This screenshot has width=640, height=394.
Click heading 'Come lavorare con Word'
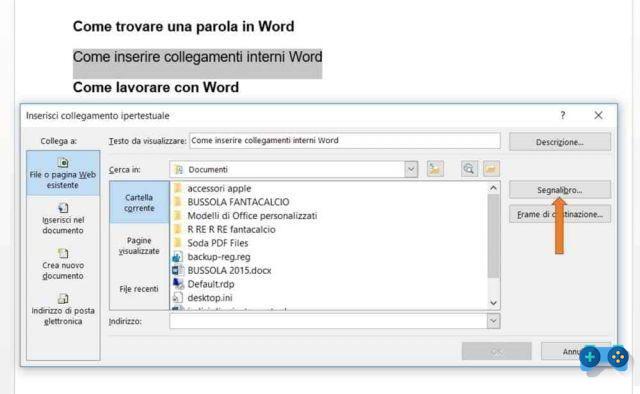156,87
